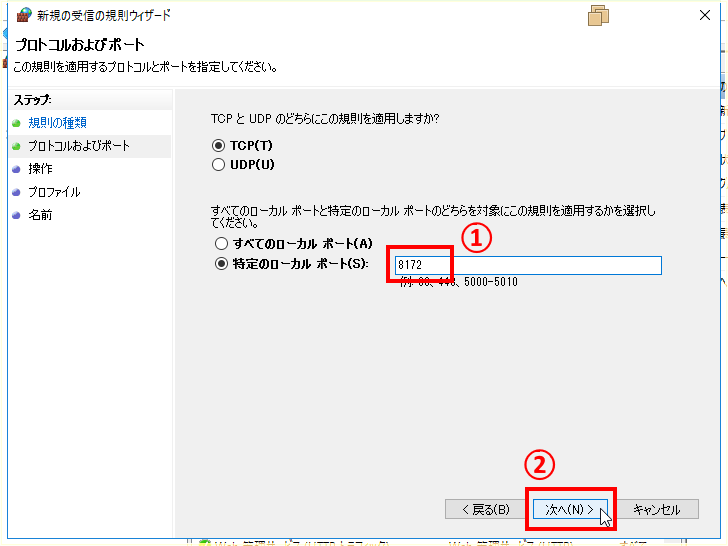The width and height of the screenshot is (728, 546).
Task: Click the port example text 5000-5010
Action: pyautogui.click(x=491, y=282)
